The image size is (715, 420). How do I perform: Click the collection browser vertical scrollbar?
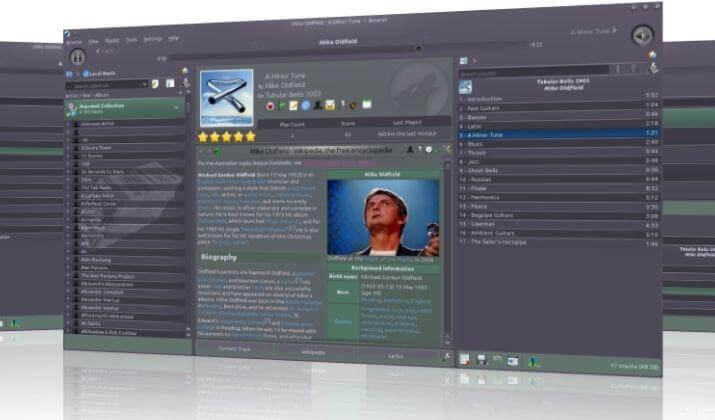(x=188, y=214)
